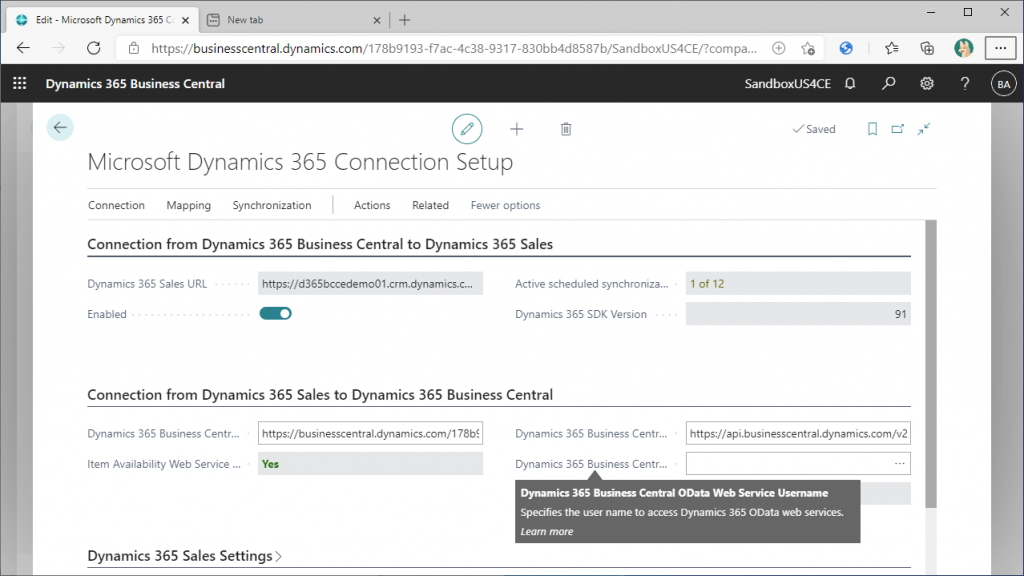Click the notifications bell icon
The image size is (1024, 576).
pos(850,84)
